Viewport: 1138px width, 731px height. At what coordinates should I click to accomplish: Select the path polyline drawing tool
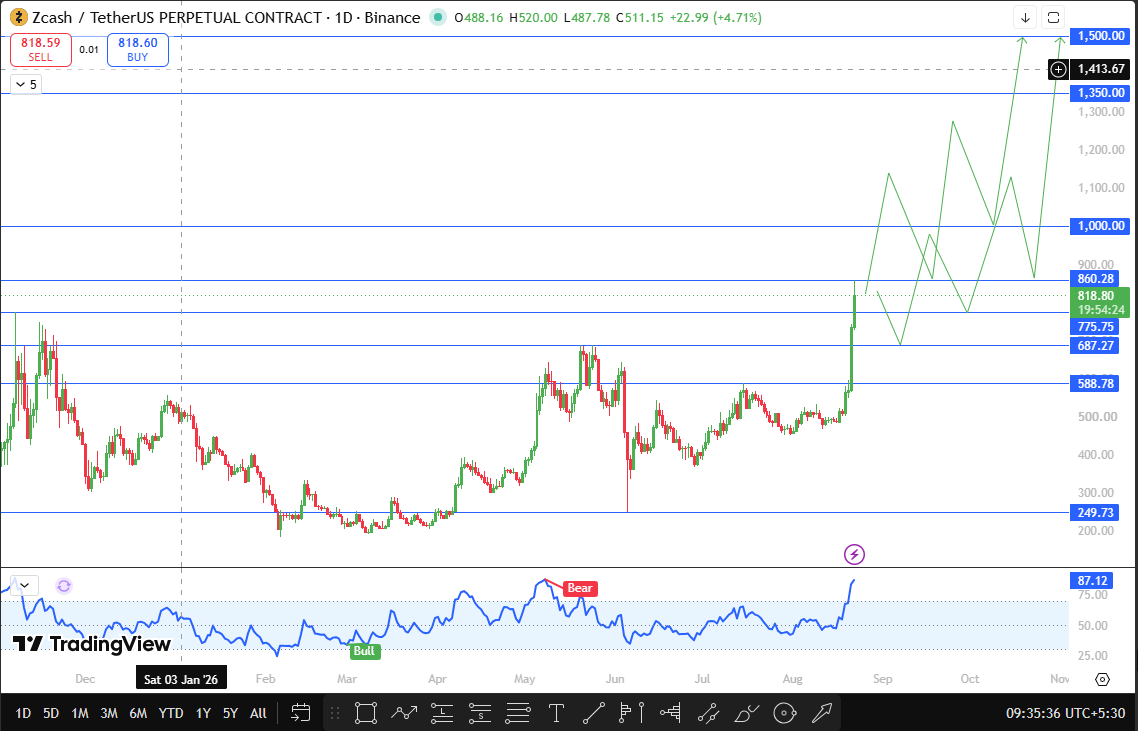[404, 713]
